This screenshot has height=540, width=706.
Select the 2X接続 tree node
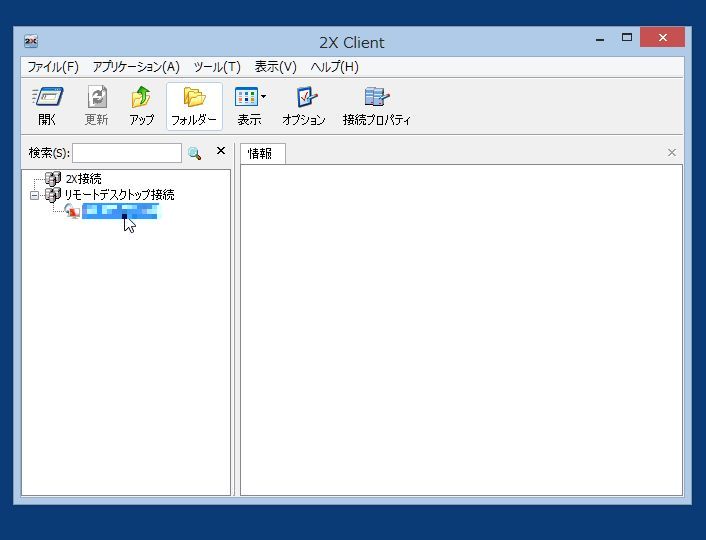(84, 179)
